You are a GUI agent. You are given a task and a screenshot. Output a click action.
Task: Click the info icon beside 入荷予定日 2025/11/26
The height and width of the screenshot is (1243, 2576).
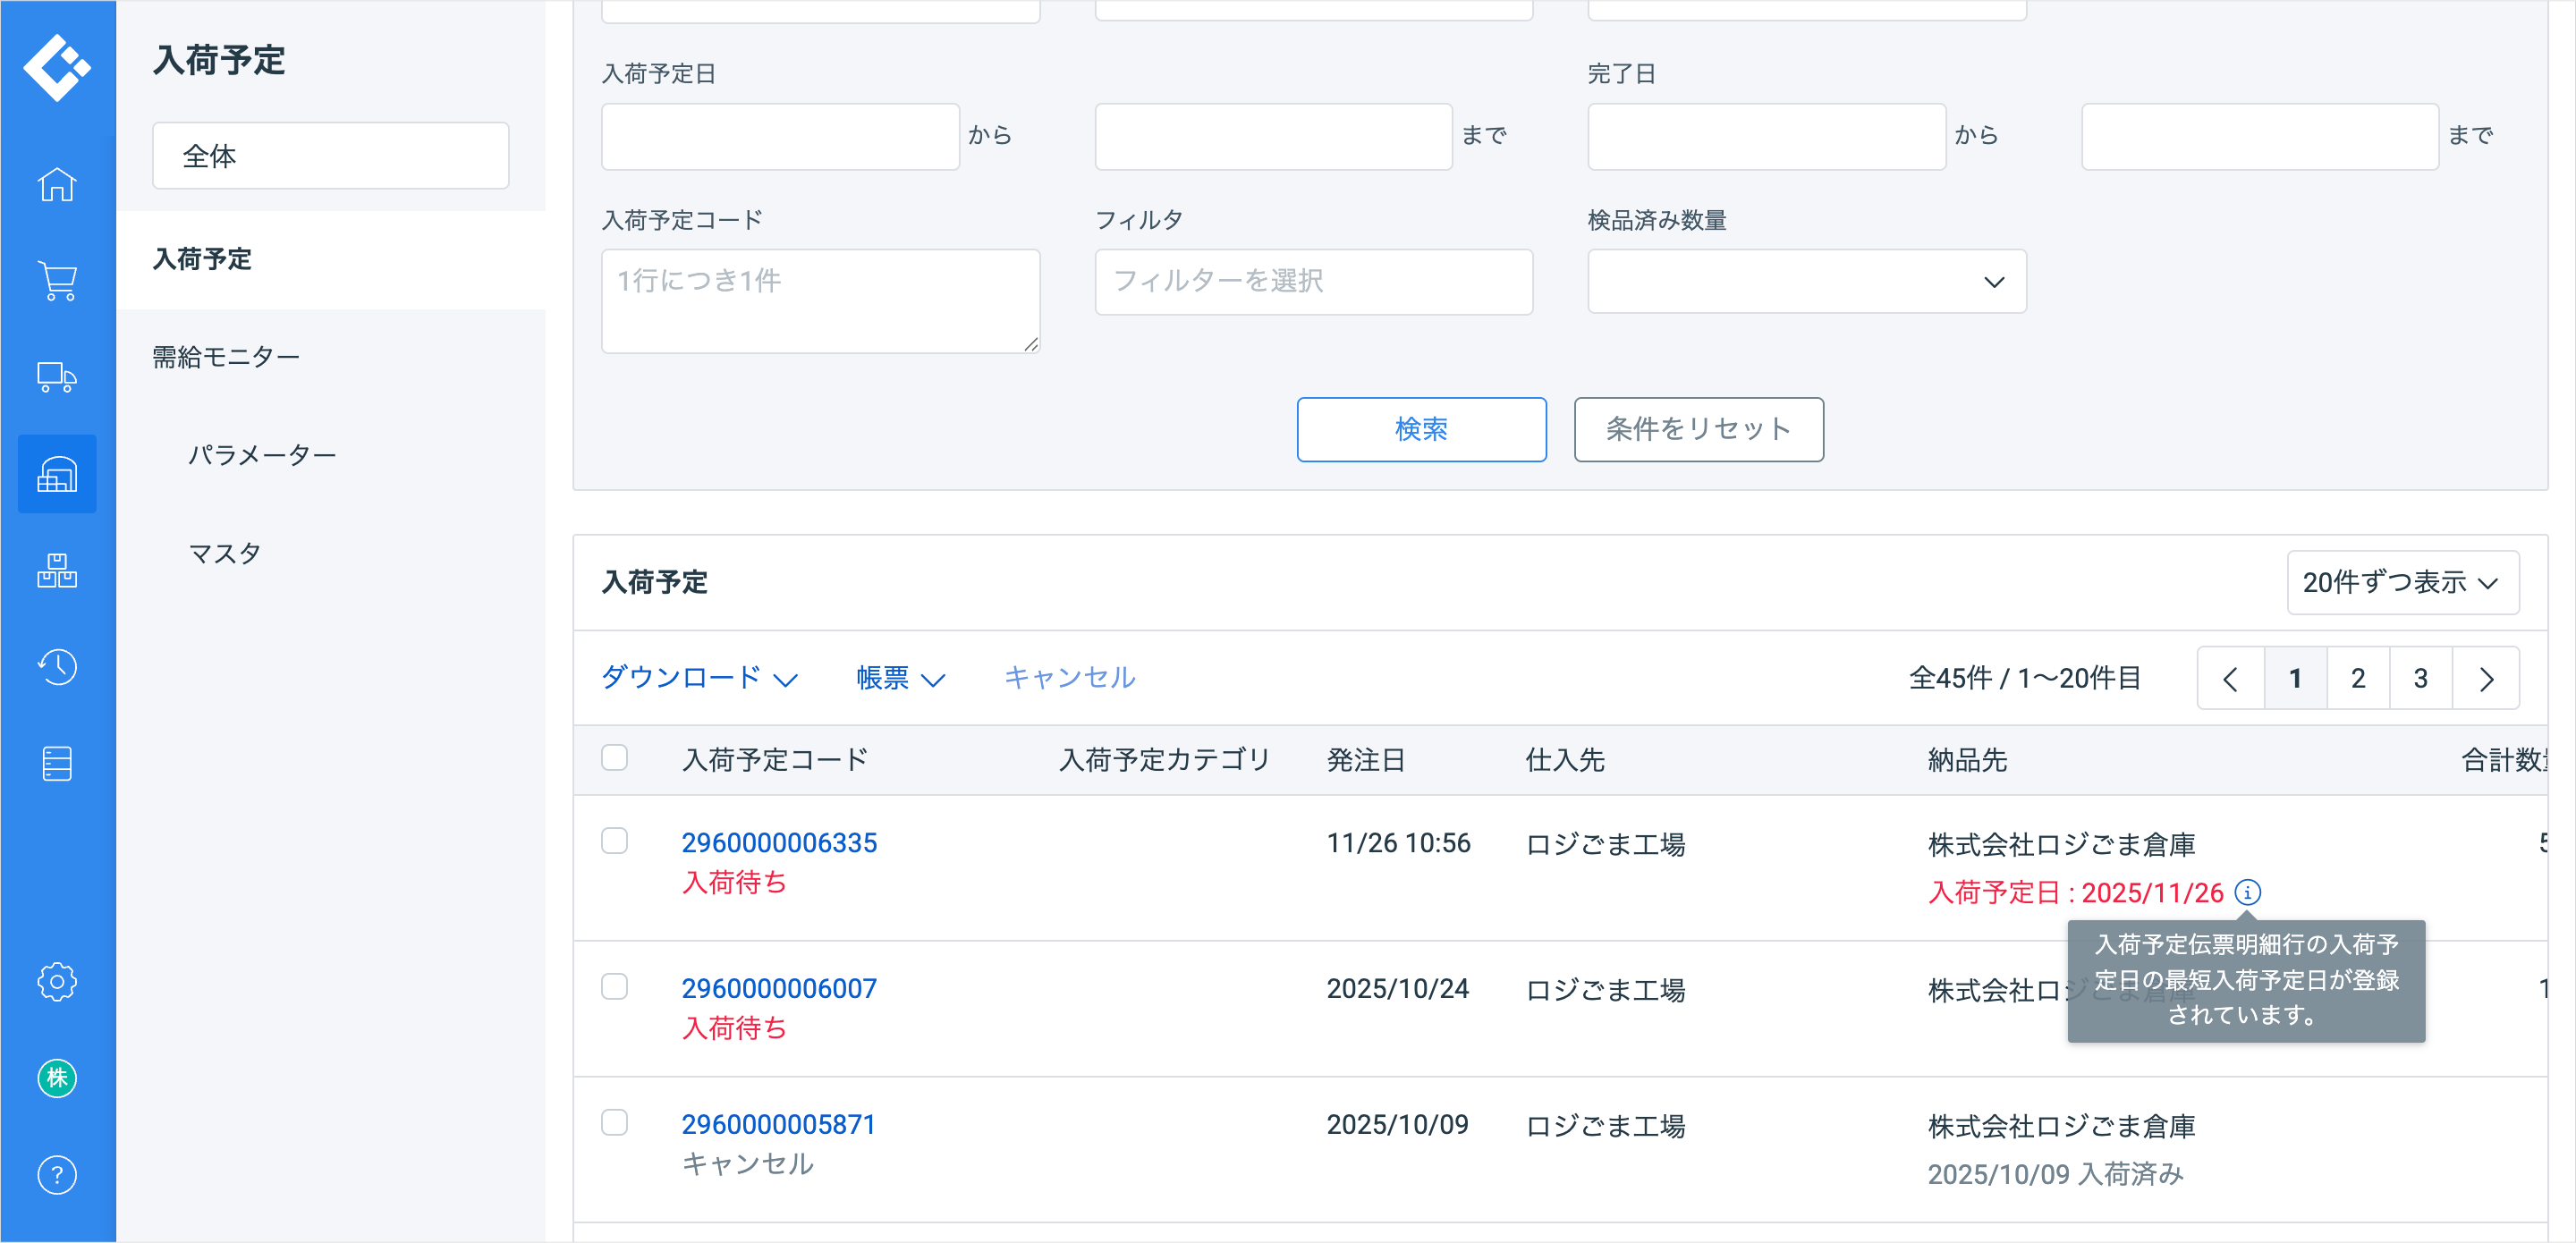pyautogui.click(x=2247, y=892)
